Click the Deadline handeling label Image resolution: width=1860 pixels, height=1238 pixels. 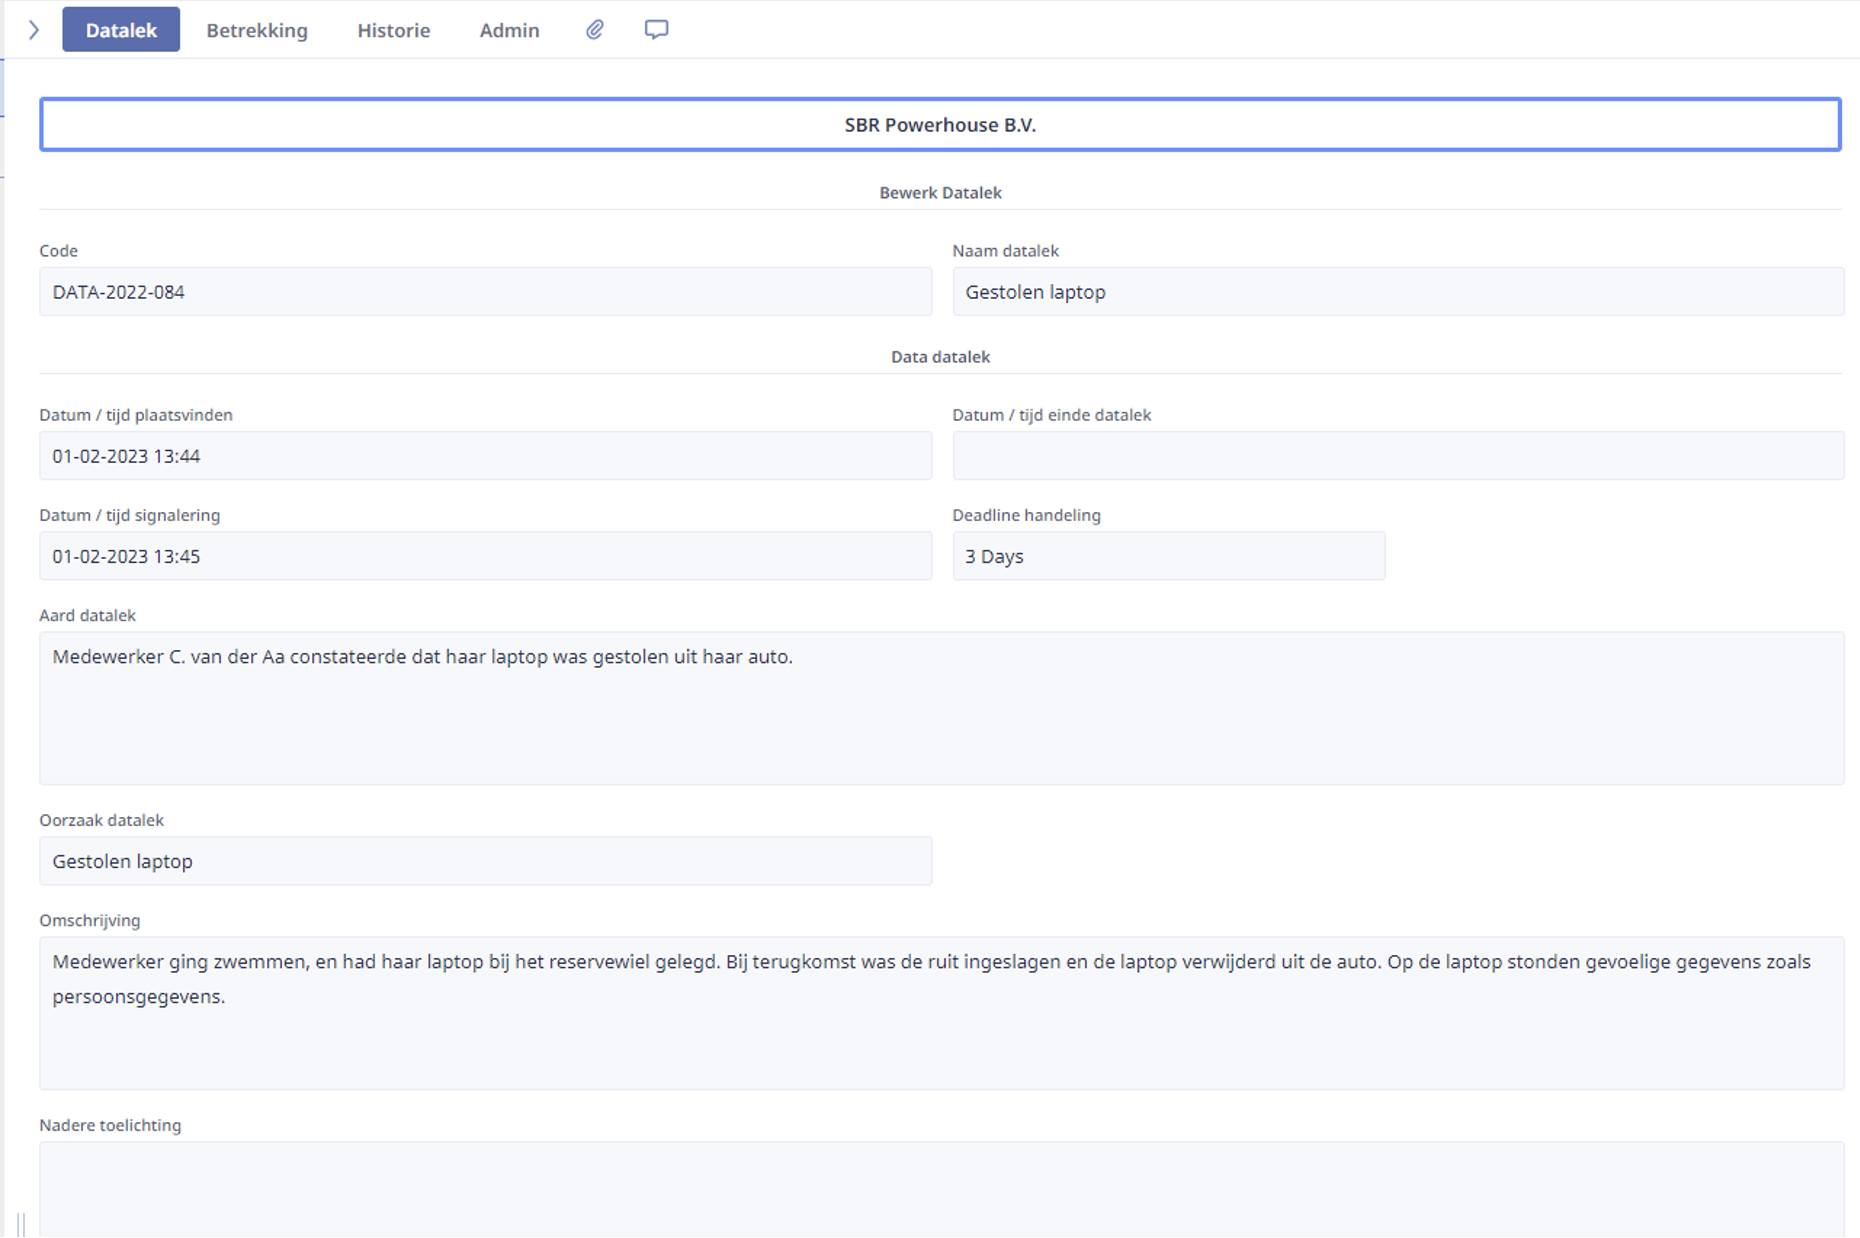pyautogui.click(x=1026, y=516)
